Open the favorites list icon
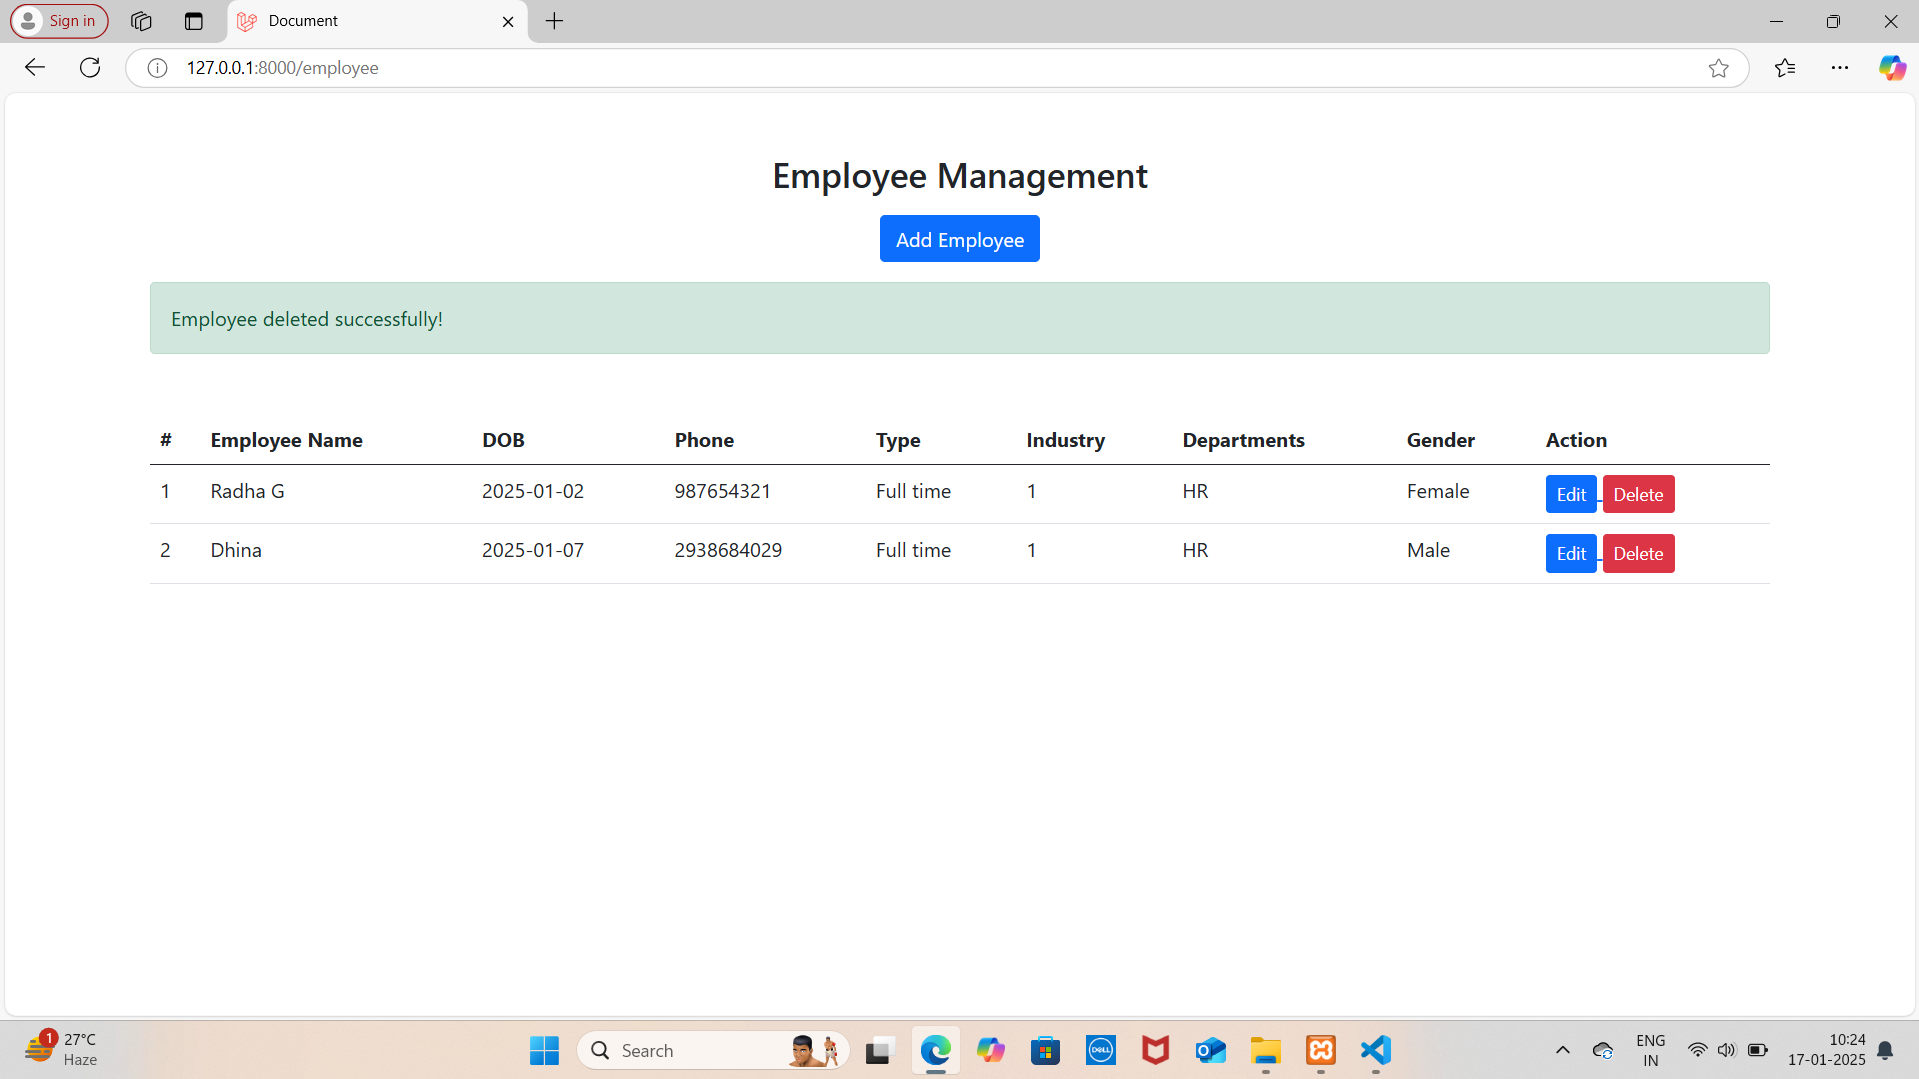 (x=1784, y=68)
